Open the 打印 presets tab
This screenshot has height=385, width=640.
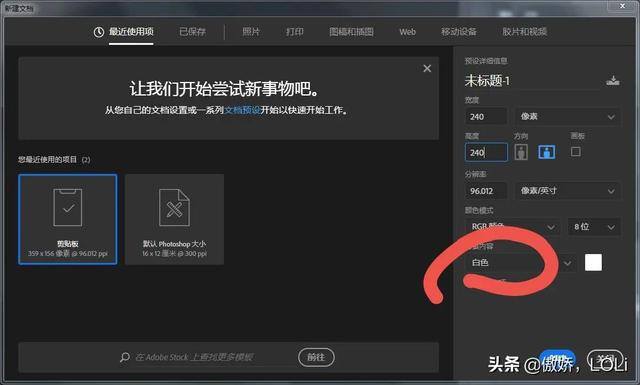tap(295, 32)
